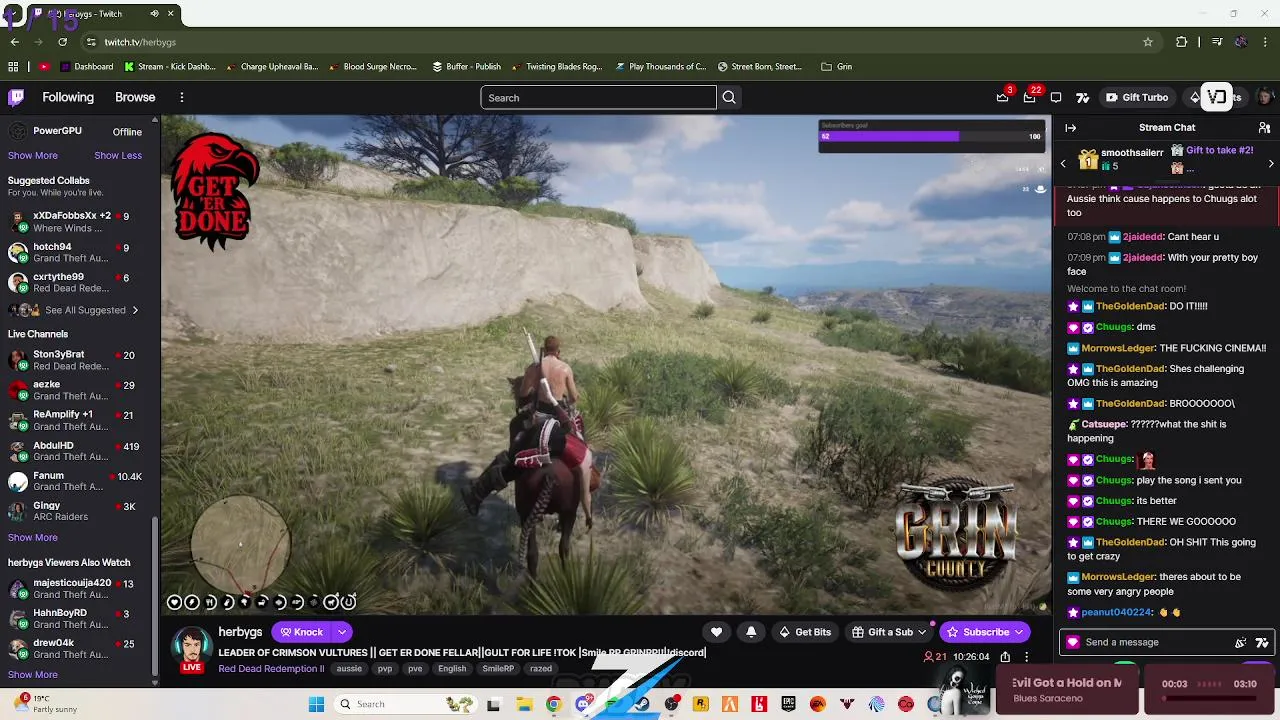This screenshot has width=1280, height=720.
Task: Bookmark this page with the star icon
Action: coord(1148,42)
